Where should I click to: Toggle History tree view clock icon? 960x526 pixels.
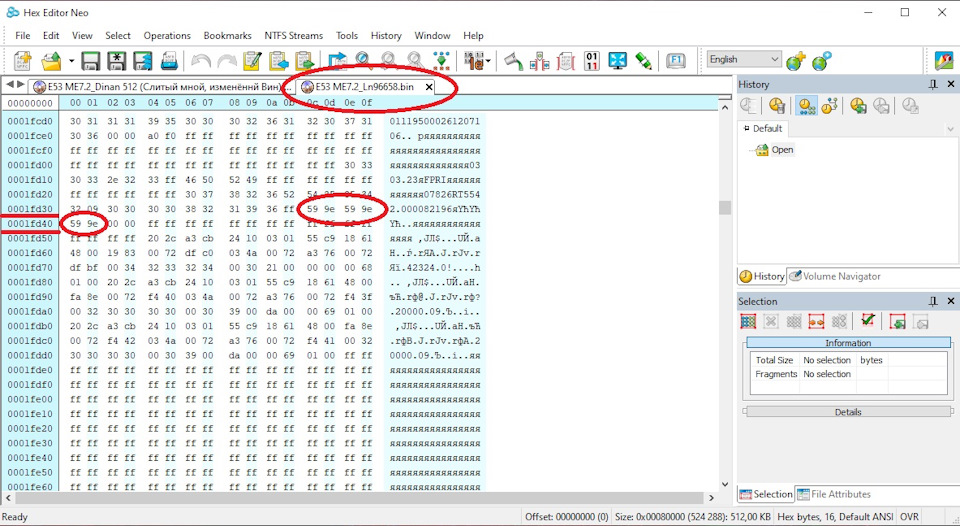829,106
